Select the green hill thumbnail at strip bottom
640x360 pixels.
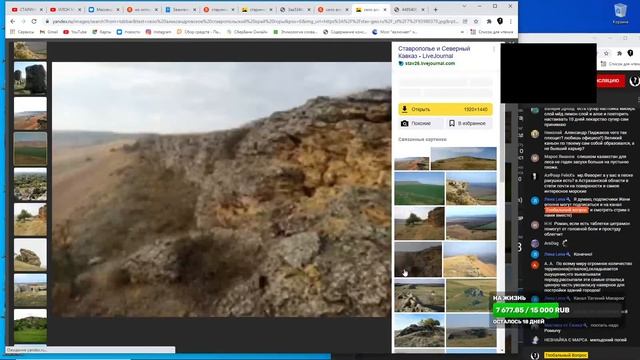coord(30,326)
